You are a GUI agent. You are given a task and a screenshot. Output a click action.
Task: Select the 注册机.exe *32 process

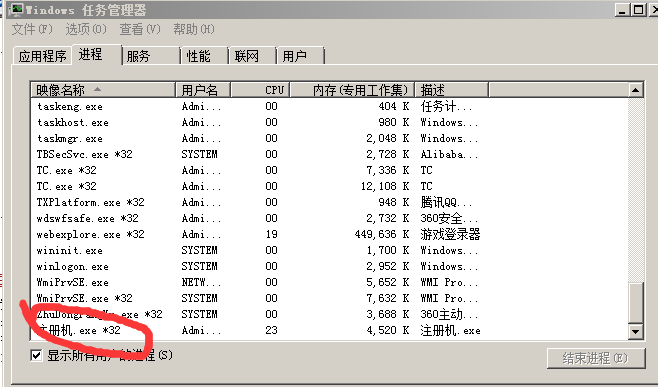[329, 330]
